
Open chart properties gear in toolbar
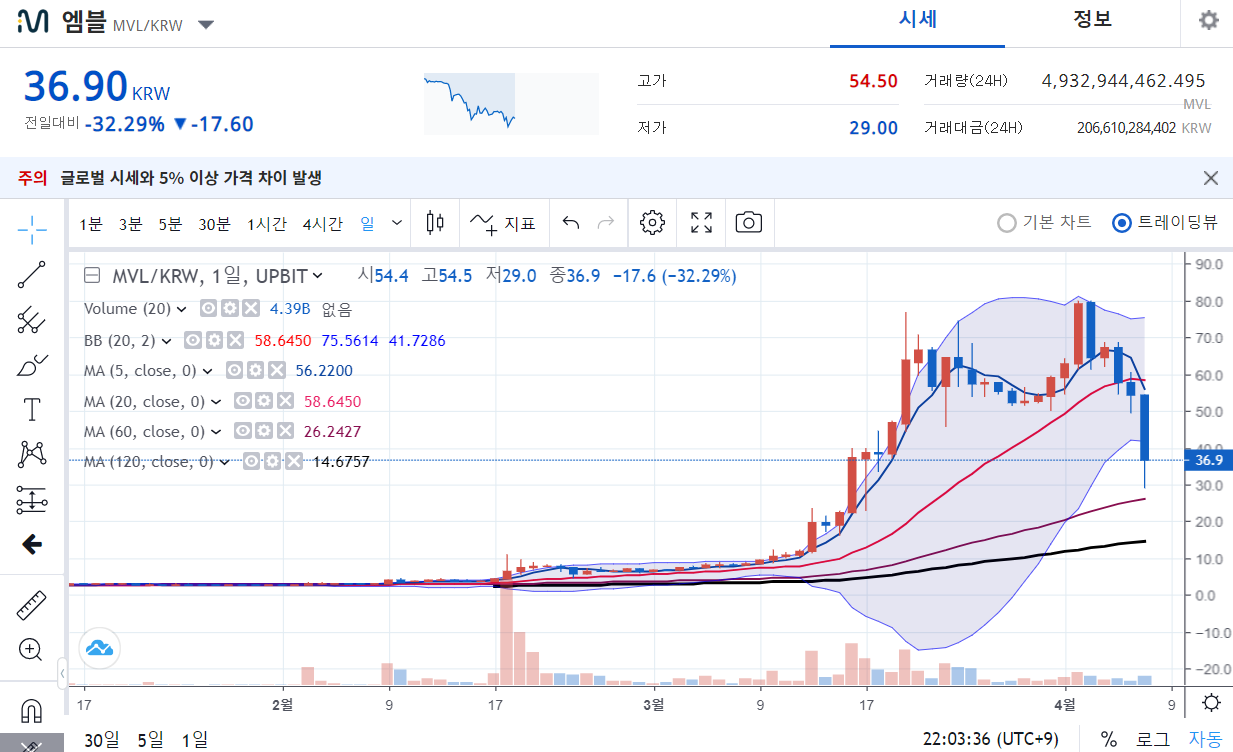pos(653,223)
